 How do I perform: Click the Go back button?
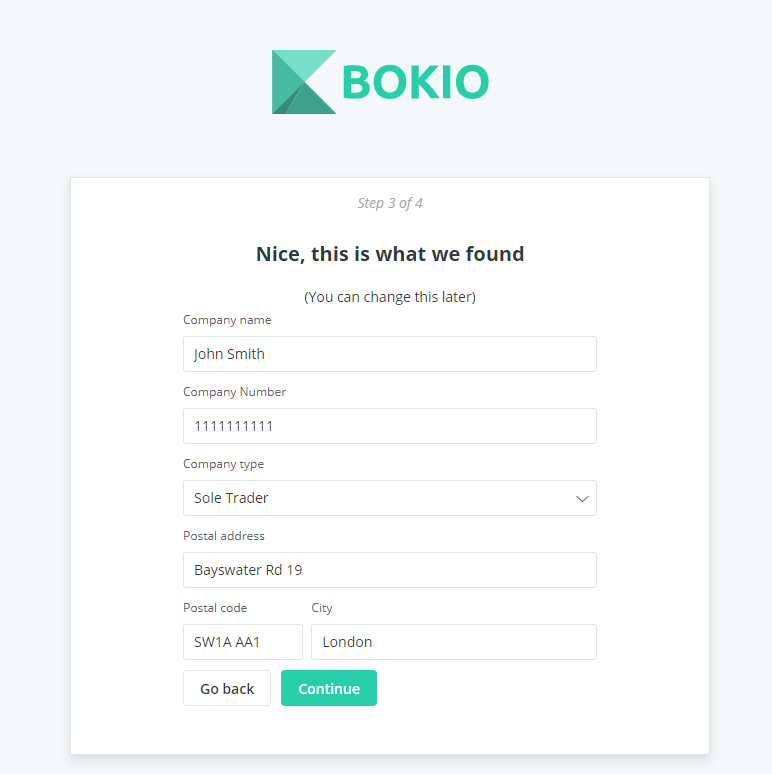point(227,688)
